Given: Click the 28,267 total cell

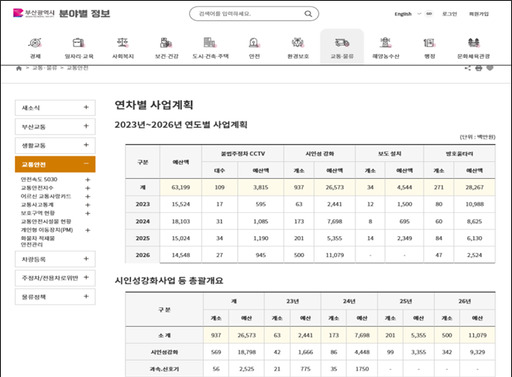Looking at the screenshot, I should click(474, 187).
